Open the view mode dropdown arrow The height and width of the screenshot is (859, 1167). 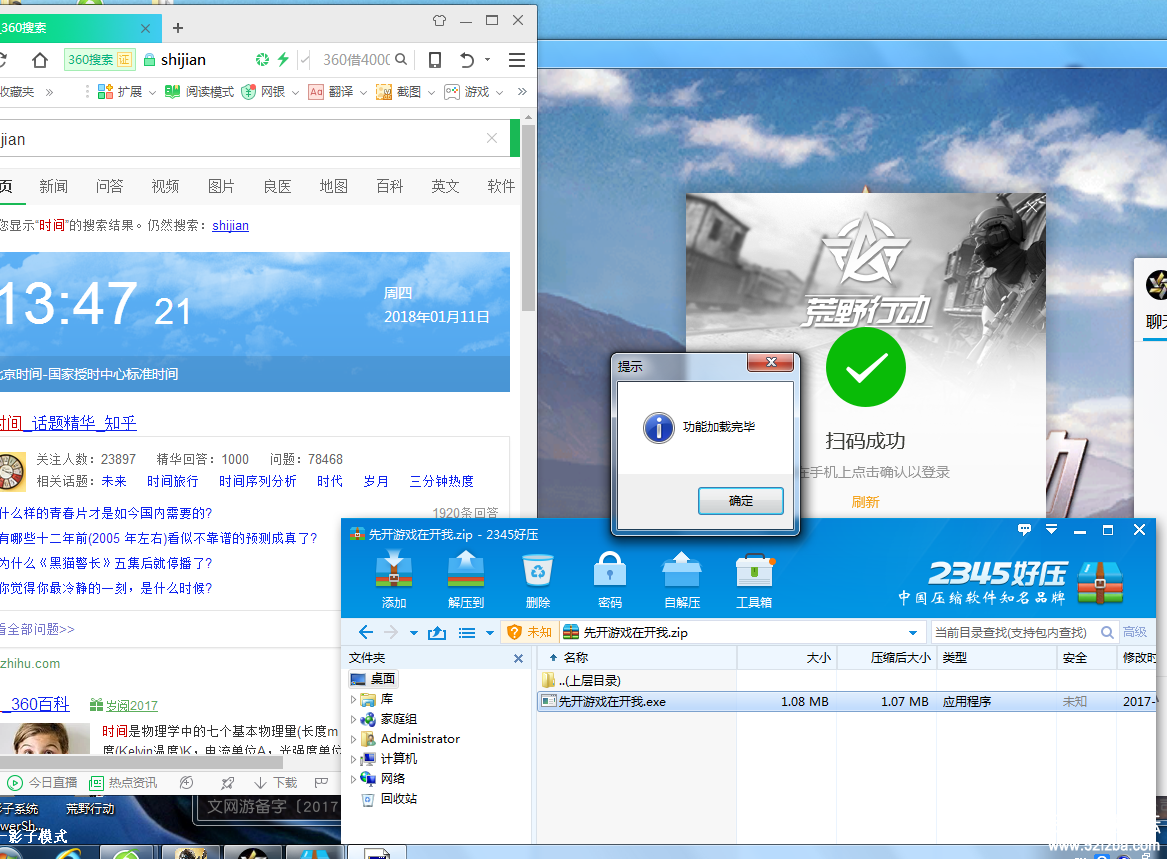tap(489, 633)
